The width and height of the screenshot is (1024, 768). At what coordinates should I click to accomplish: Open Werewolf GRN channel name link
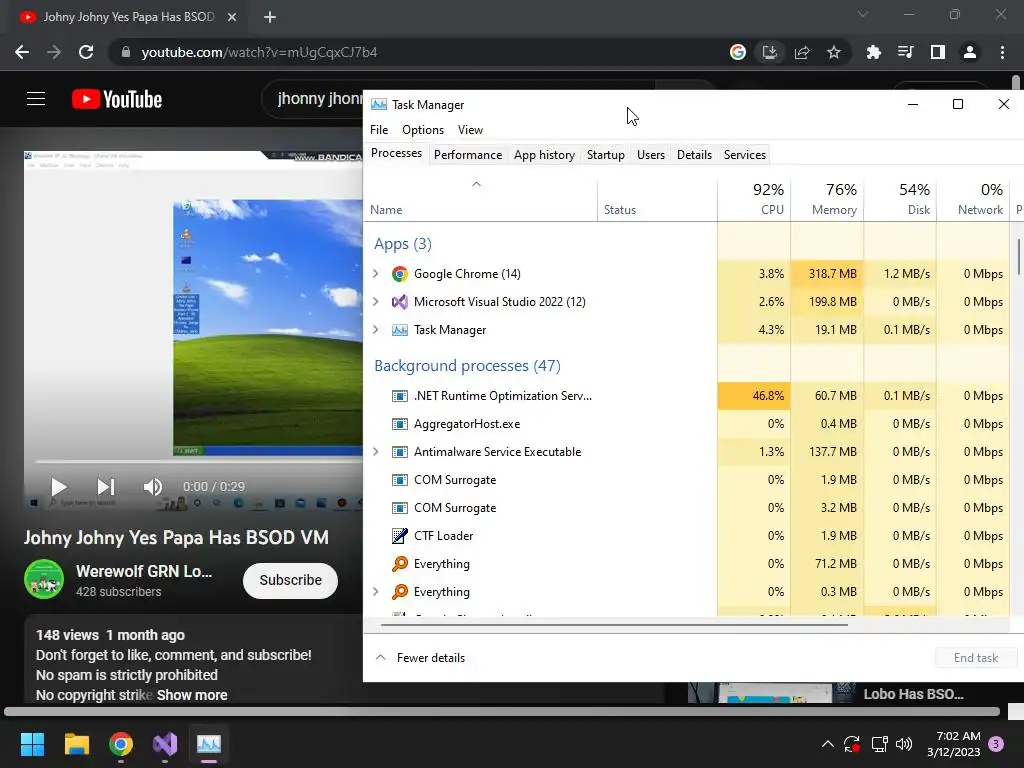144,571
